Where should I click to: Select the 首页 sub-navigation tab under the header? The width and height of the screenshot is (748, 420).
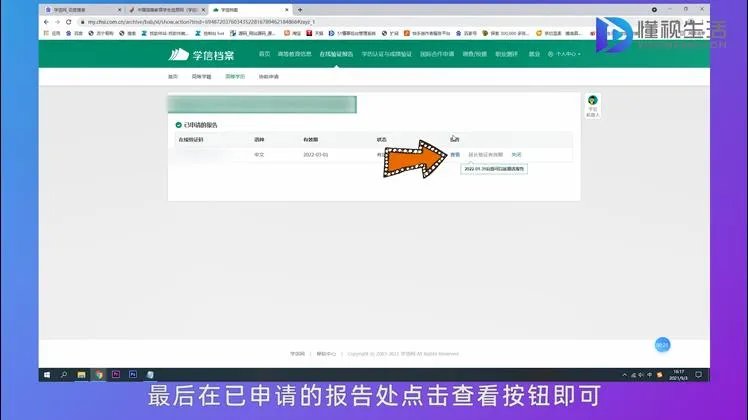click(173, 76)
